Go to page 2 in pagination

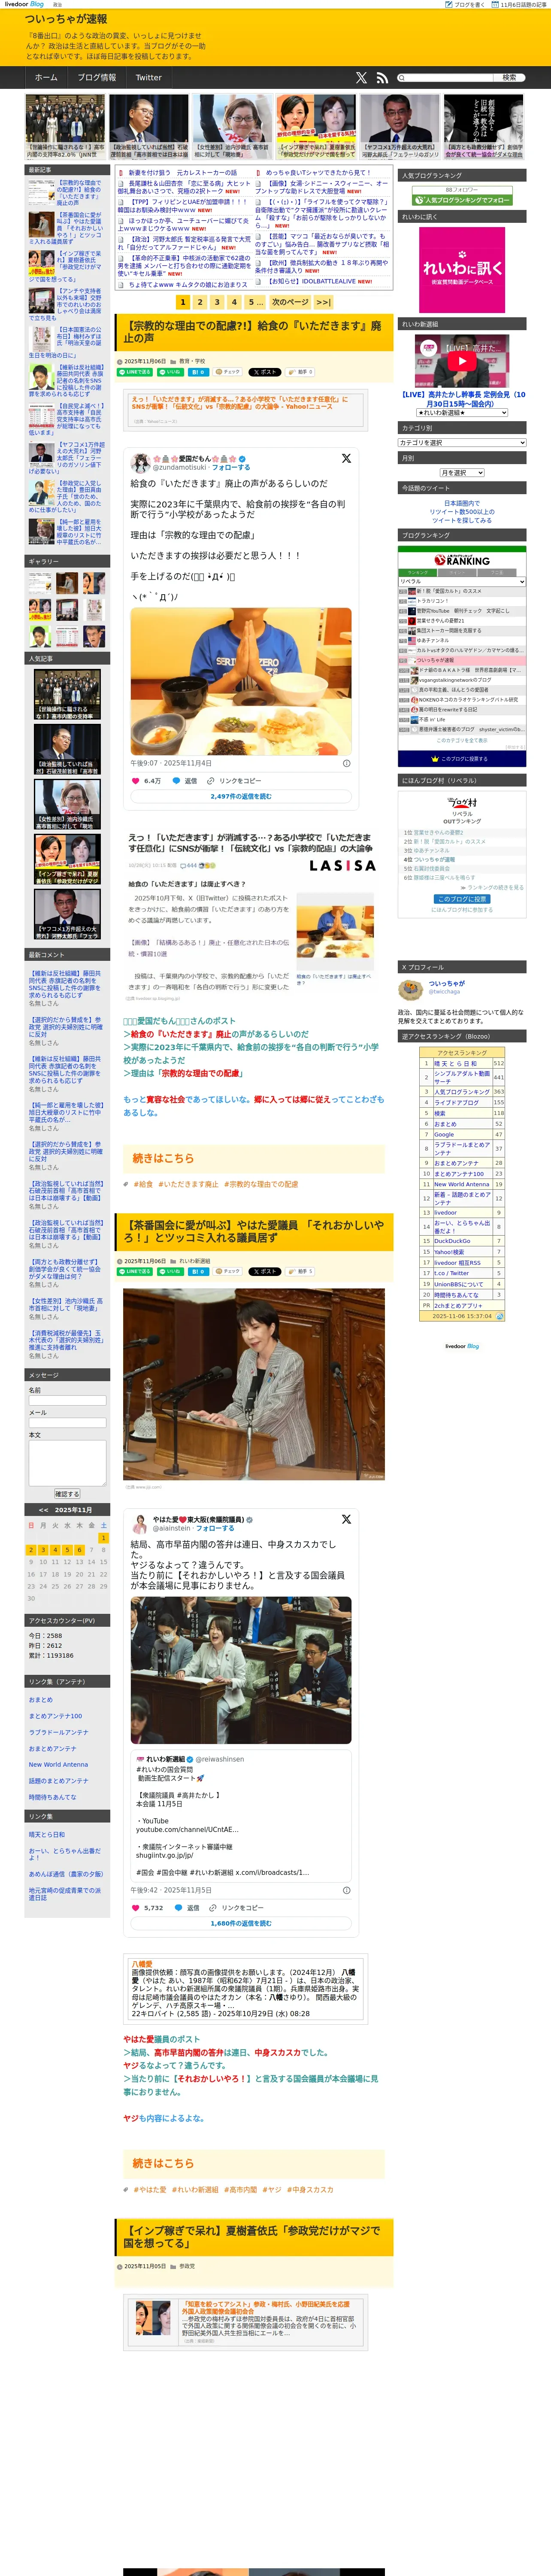tap(200, 302)
